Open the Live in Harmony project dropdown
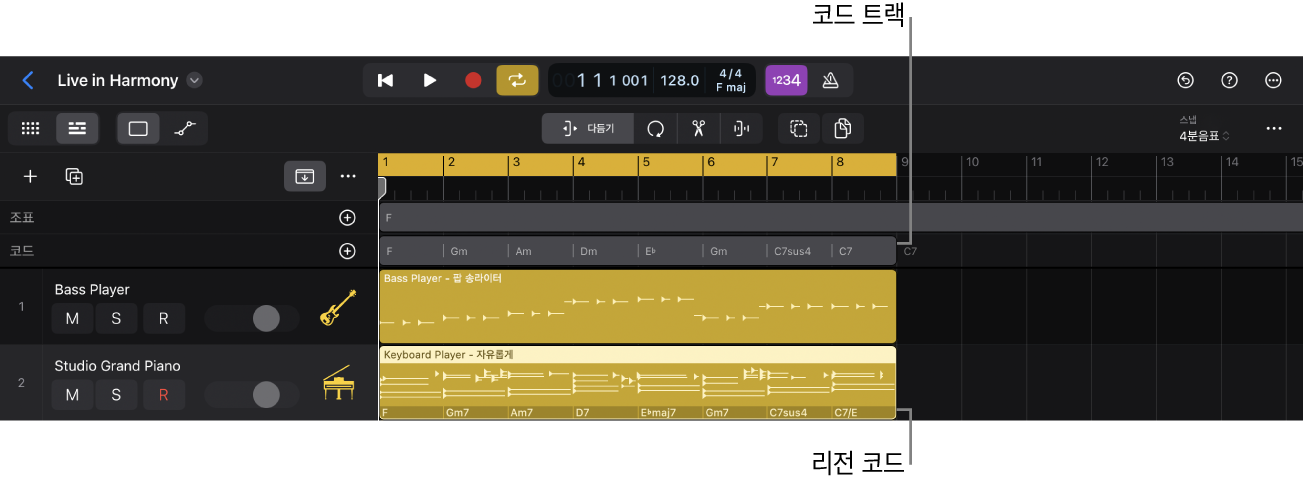1303x487 pixels. [195, 81]
